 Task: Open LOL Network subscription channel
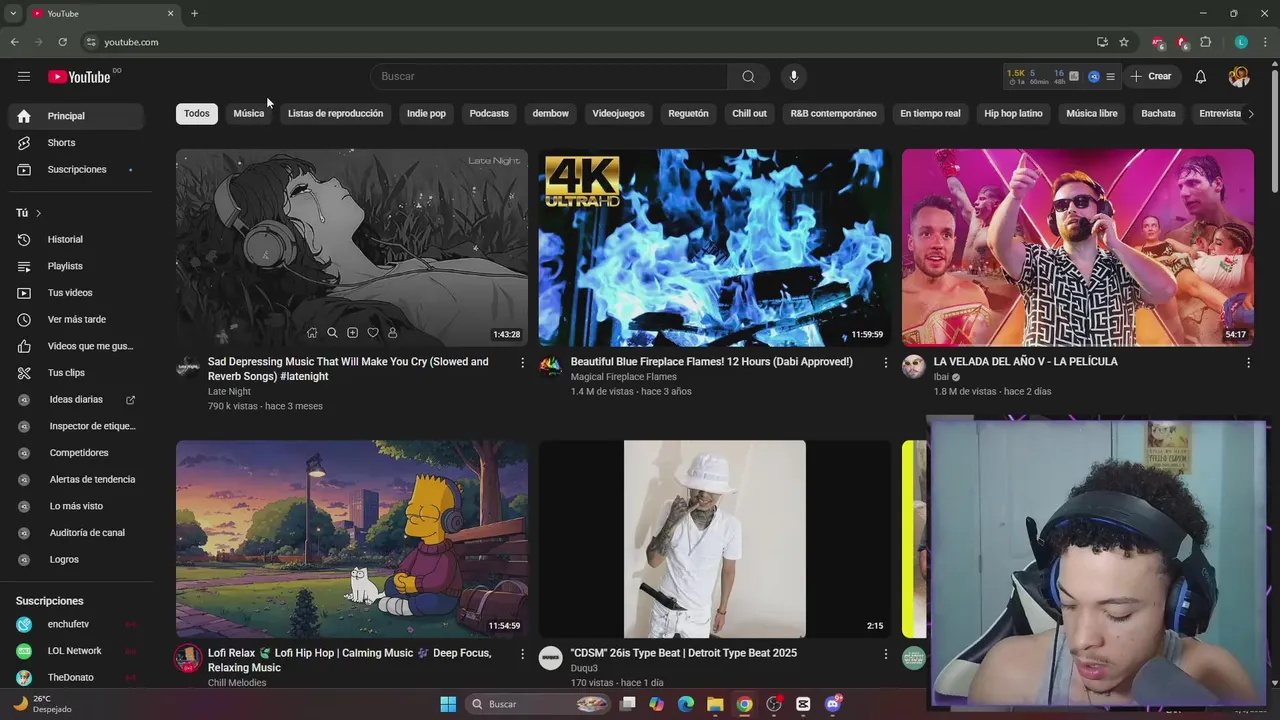tap(76, 651)
